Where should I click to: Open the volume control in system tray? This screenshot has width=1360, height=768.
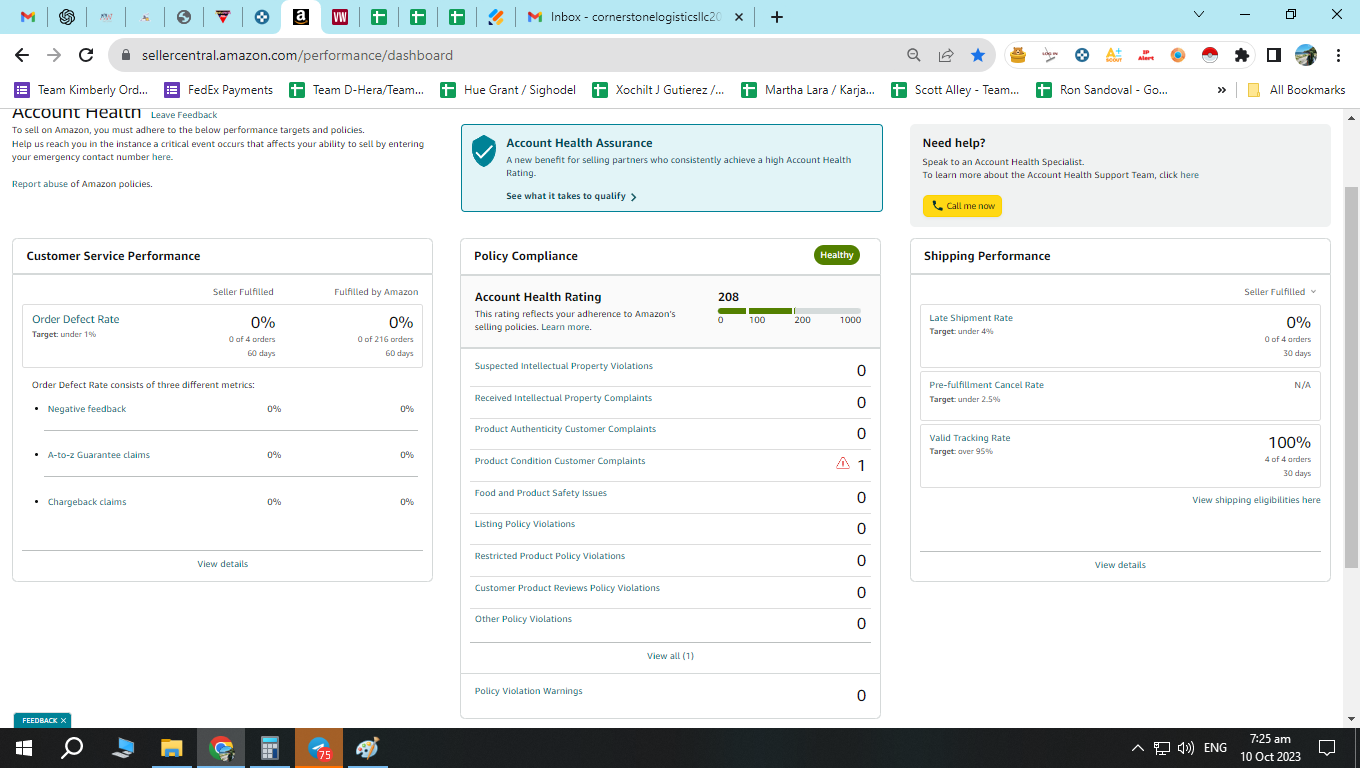(x=1186, y=748)
